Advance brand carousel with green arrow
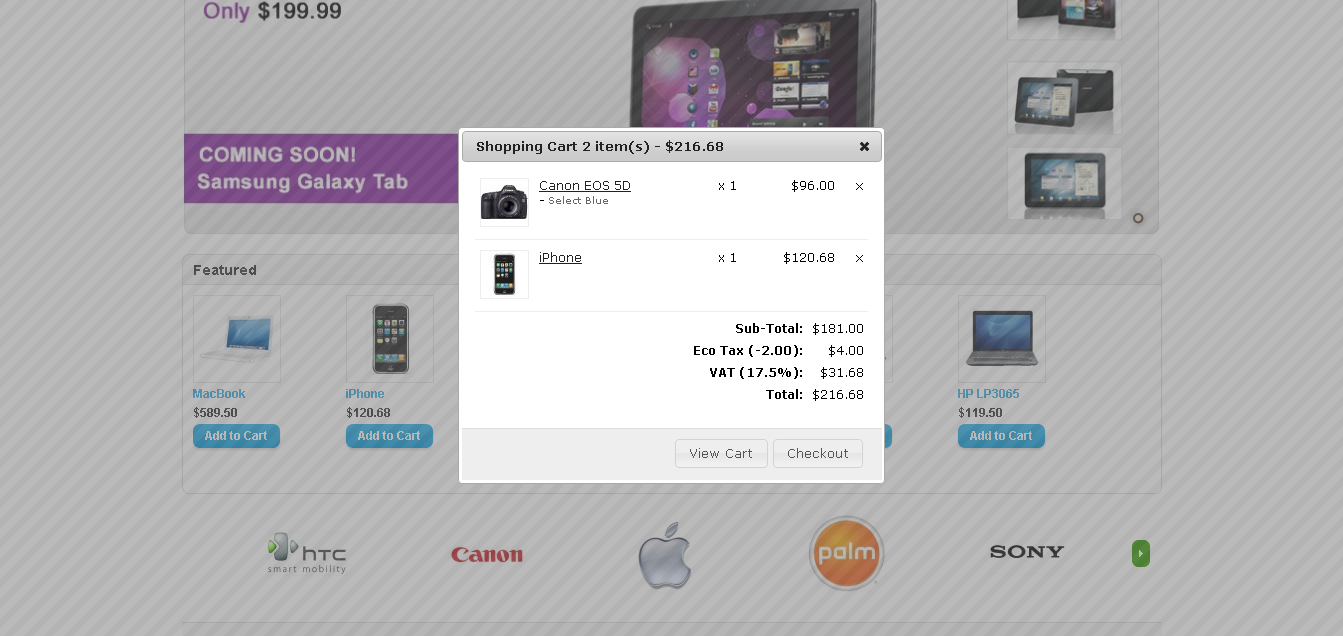The height and width of the screenshot is (636, 1343). (1141, 553)
